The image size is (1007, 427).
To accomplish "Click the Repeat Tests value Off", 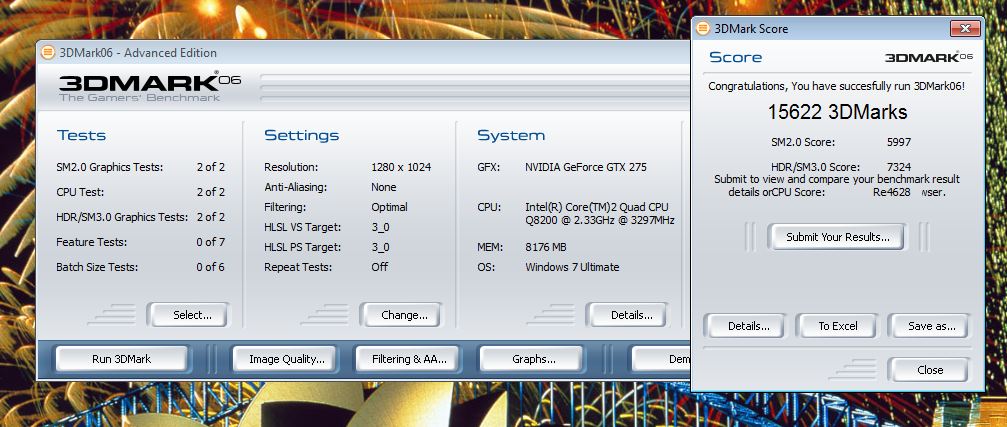I will 380,266.
